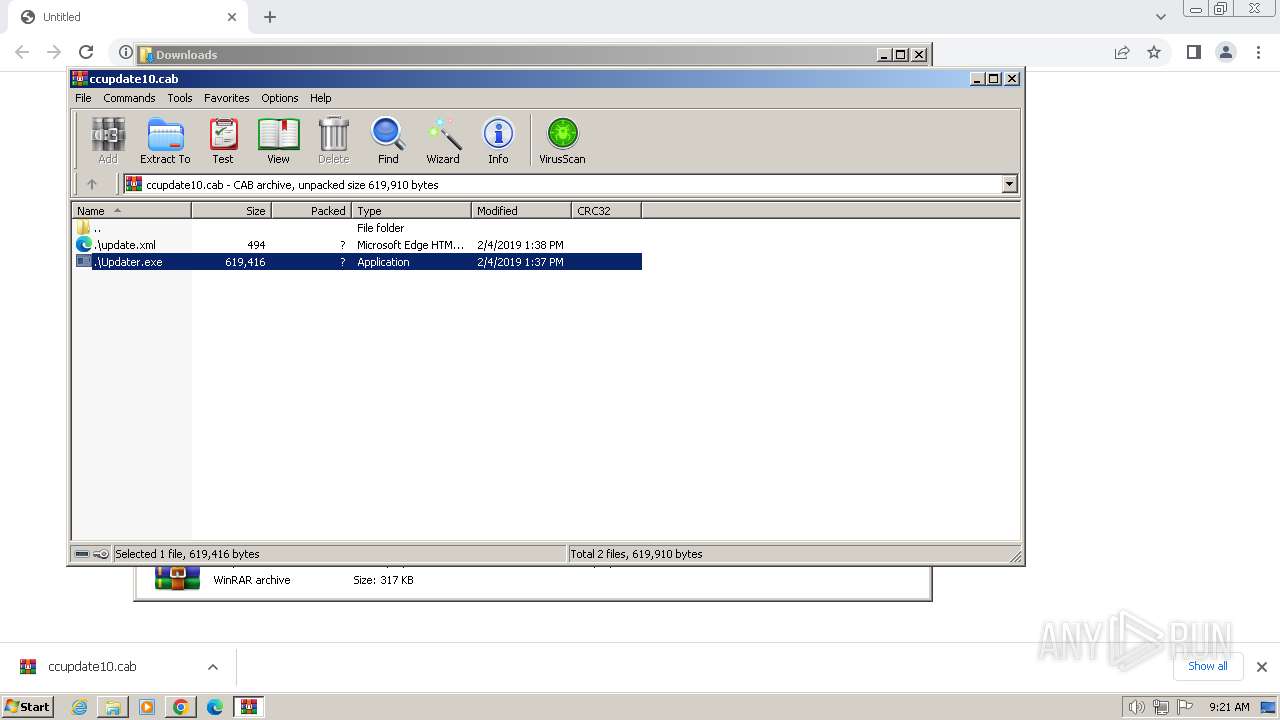Go up one folder level

tap(92, 184)
